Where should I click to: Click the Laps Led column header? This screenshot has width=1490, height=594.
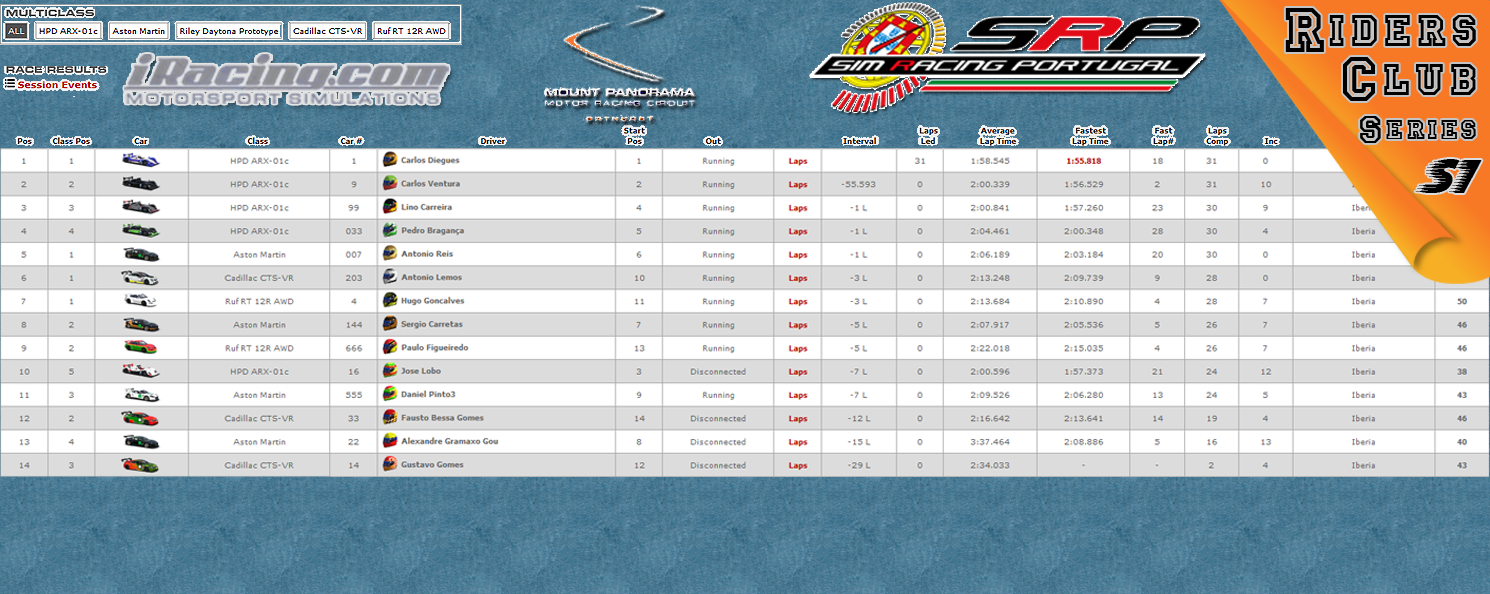pos(928,136)
